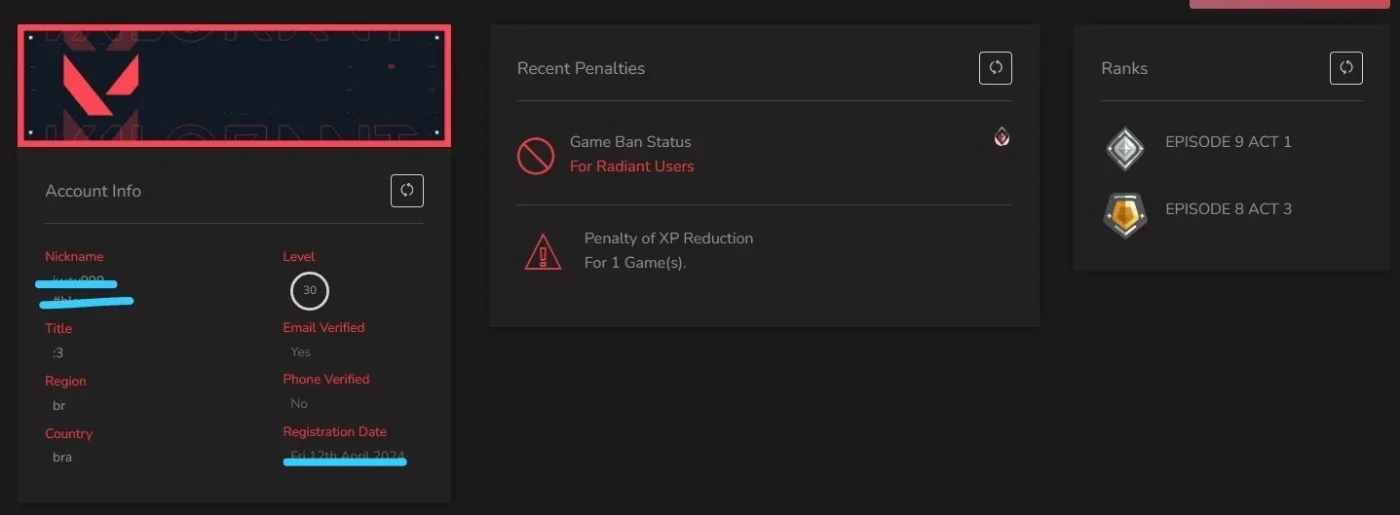Click the Penalty of XP Reduction text
This screenshot has height=515, width=1400.
click(669, 238)
